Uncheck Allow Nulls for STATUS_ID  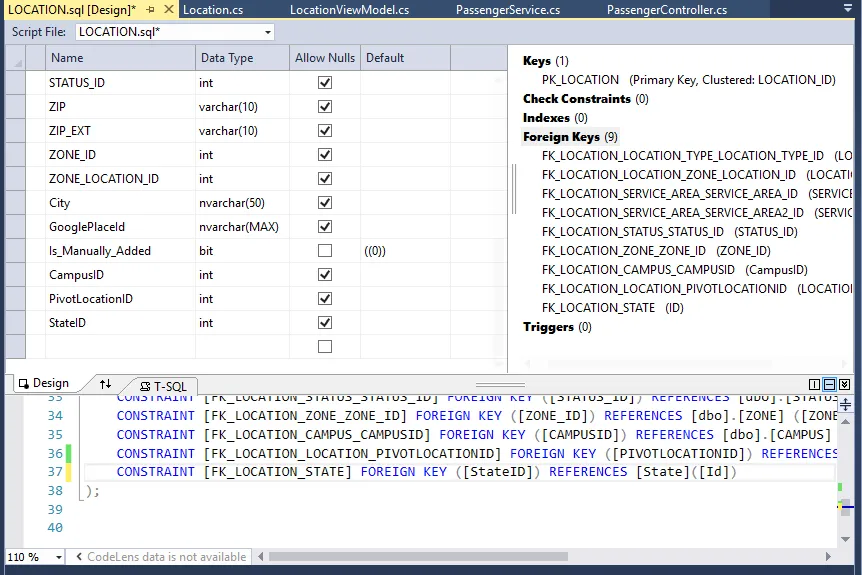325,83
